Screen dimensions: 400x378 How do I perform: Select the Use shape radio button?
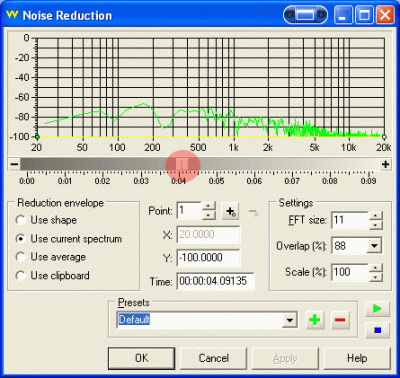pyautogui.click(x=20, y=220)
